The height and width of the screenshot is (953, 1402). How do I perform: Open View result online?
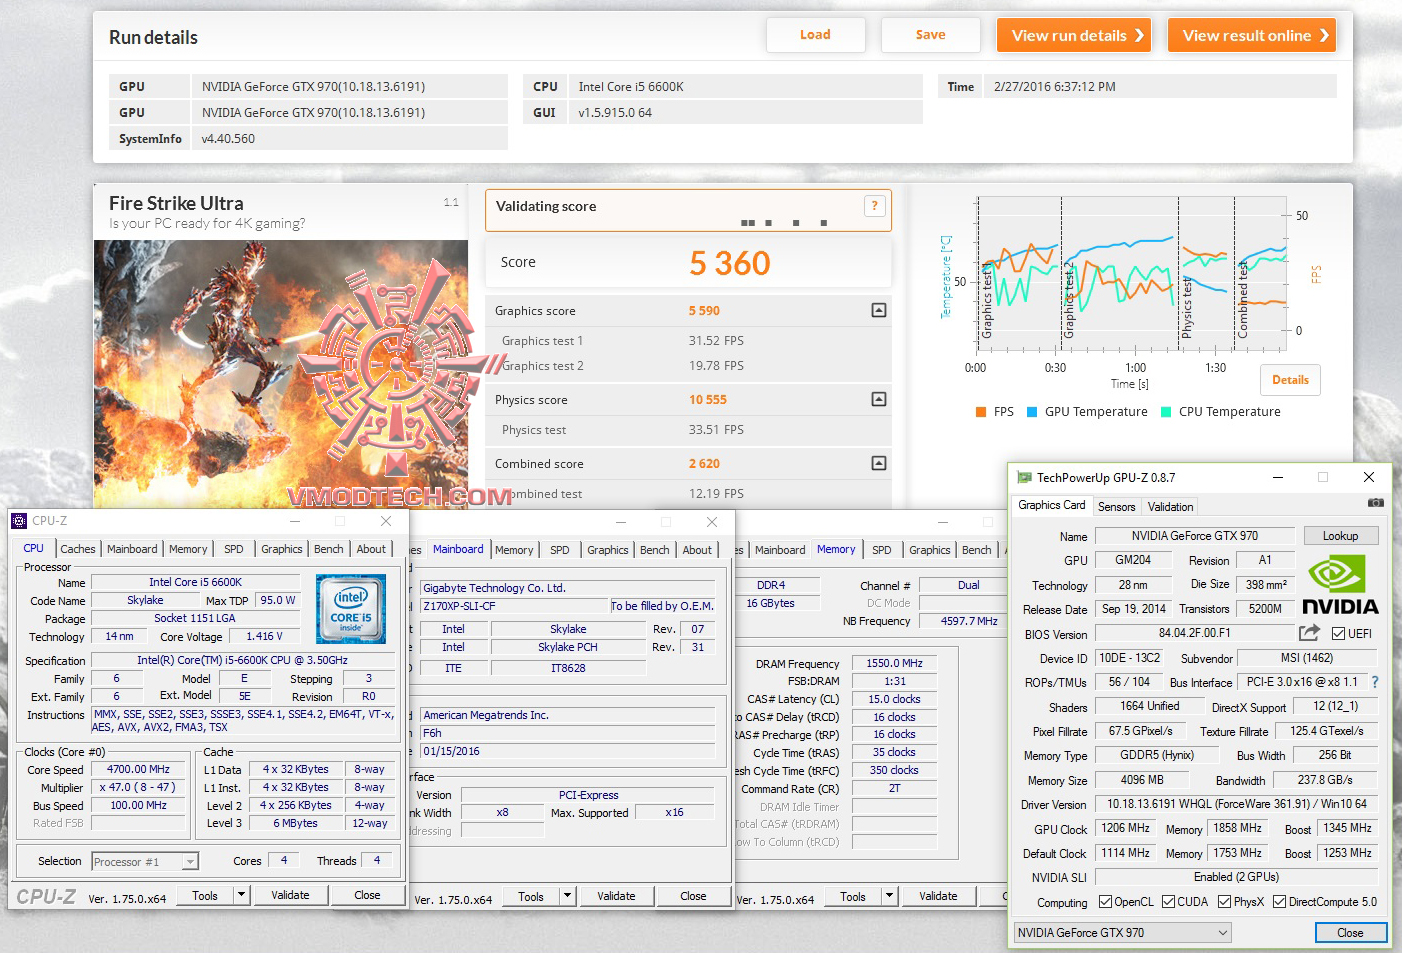pos(1252,35)
